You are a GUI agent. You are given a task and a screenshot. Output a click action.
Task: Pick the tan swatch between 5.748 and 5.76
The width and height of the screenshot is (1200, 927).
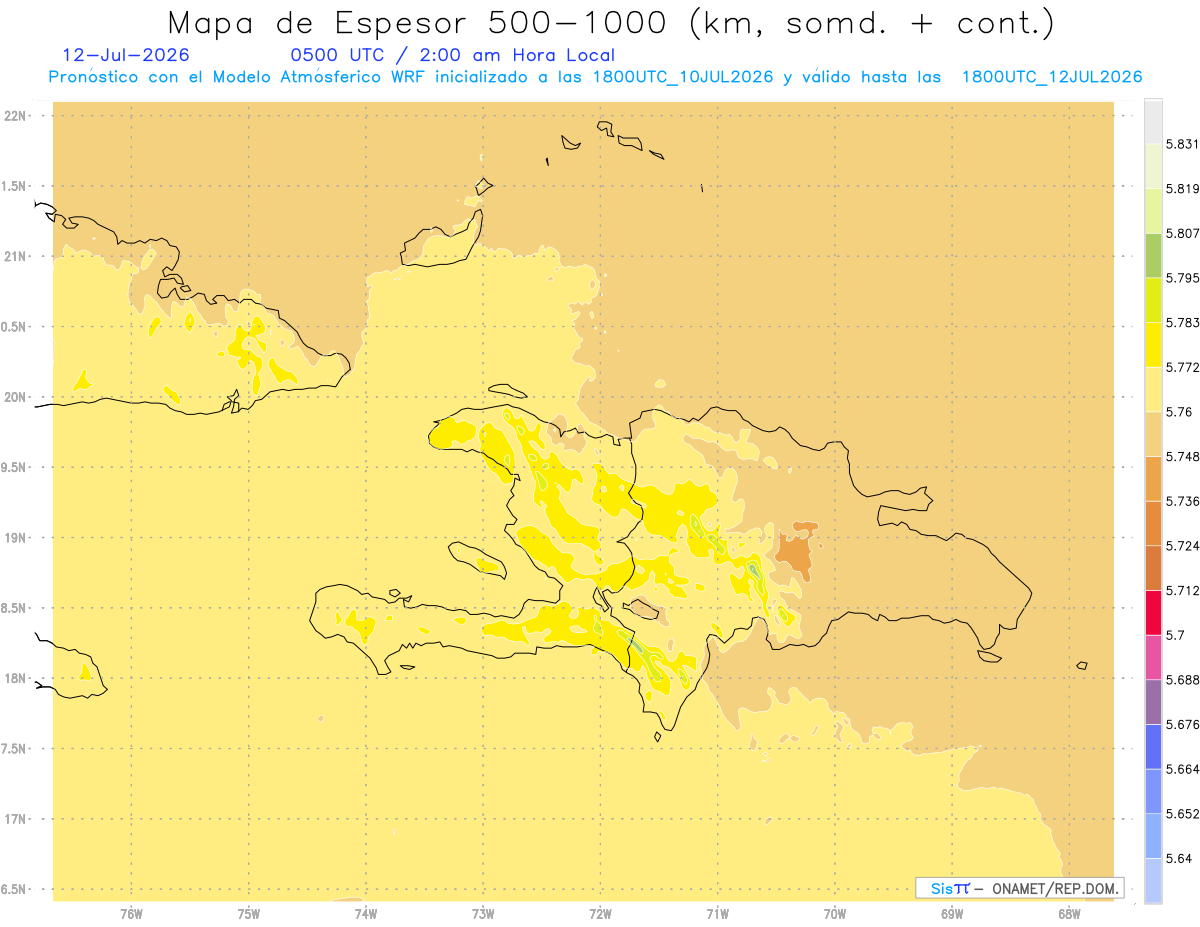[x=1153, y=434]
